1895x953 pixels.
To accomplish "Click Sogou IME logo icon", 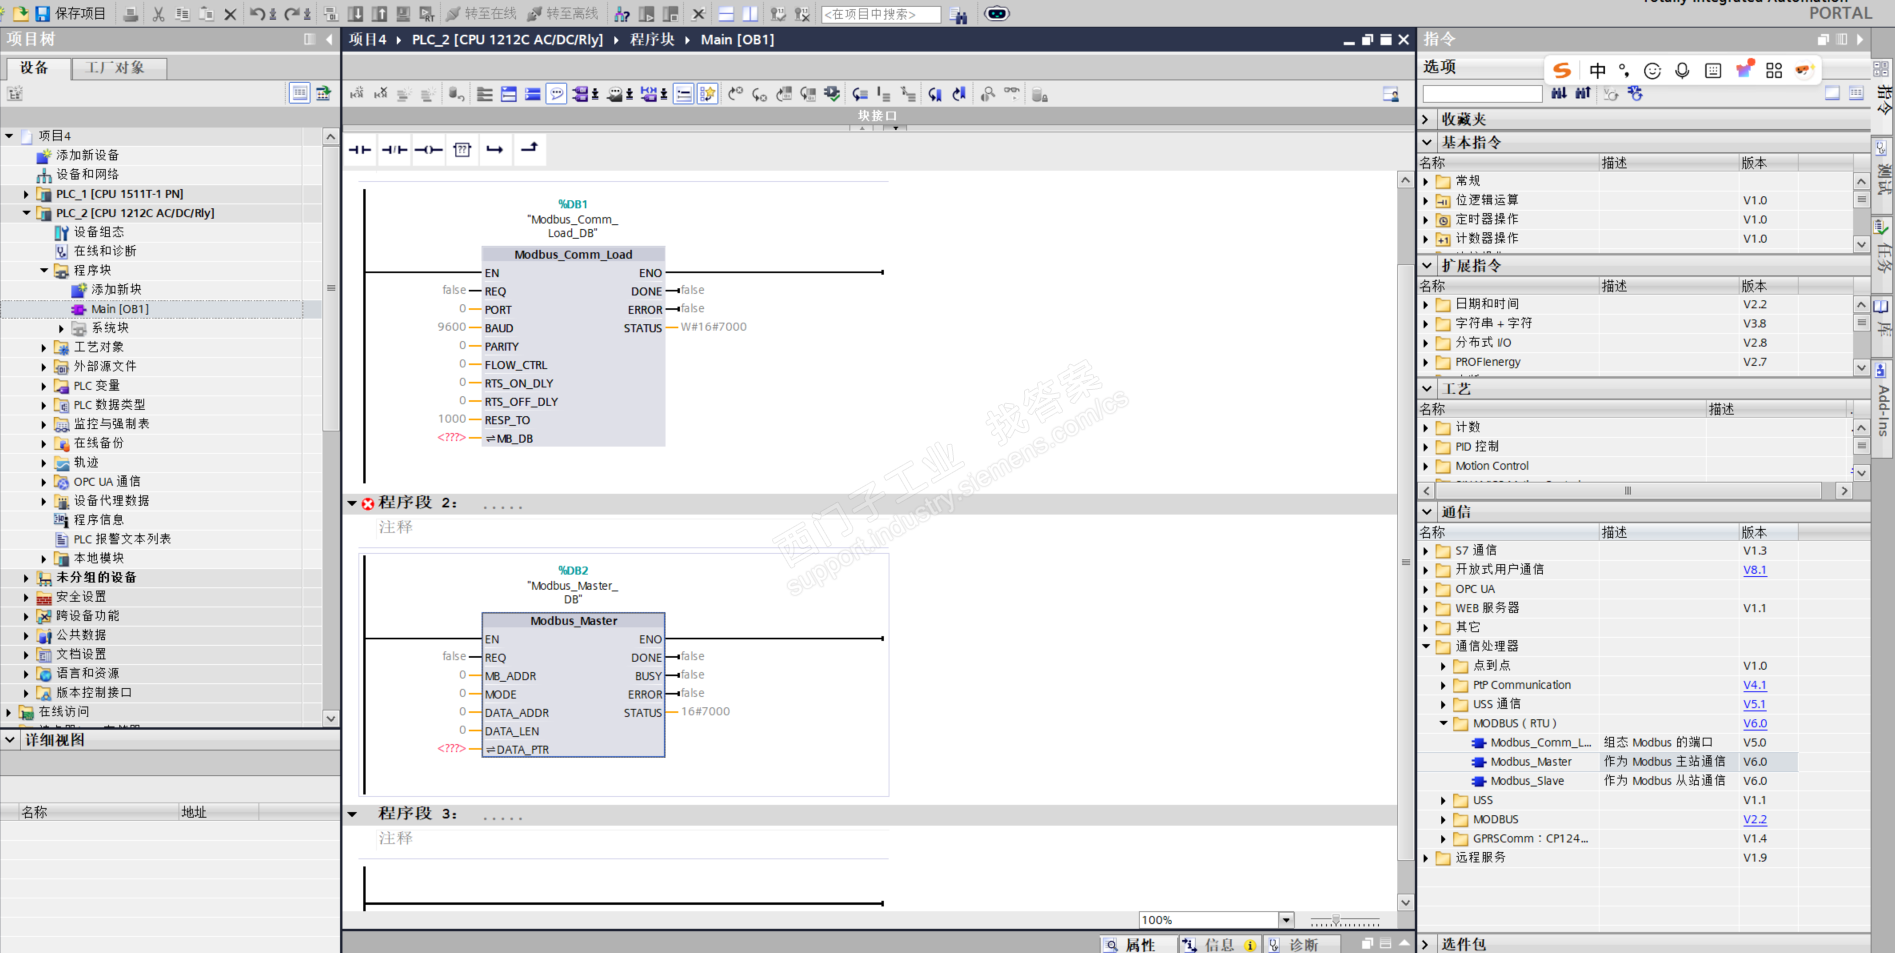I will click(1561, 70).
